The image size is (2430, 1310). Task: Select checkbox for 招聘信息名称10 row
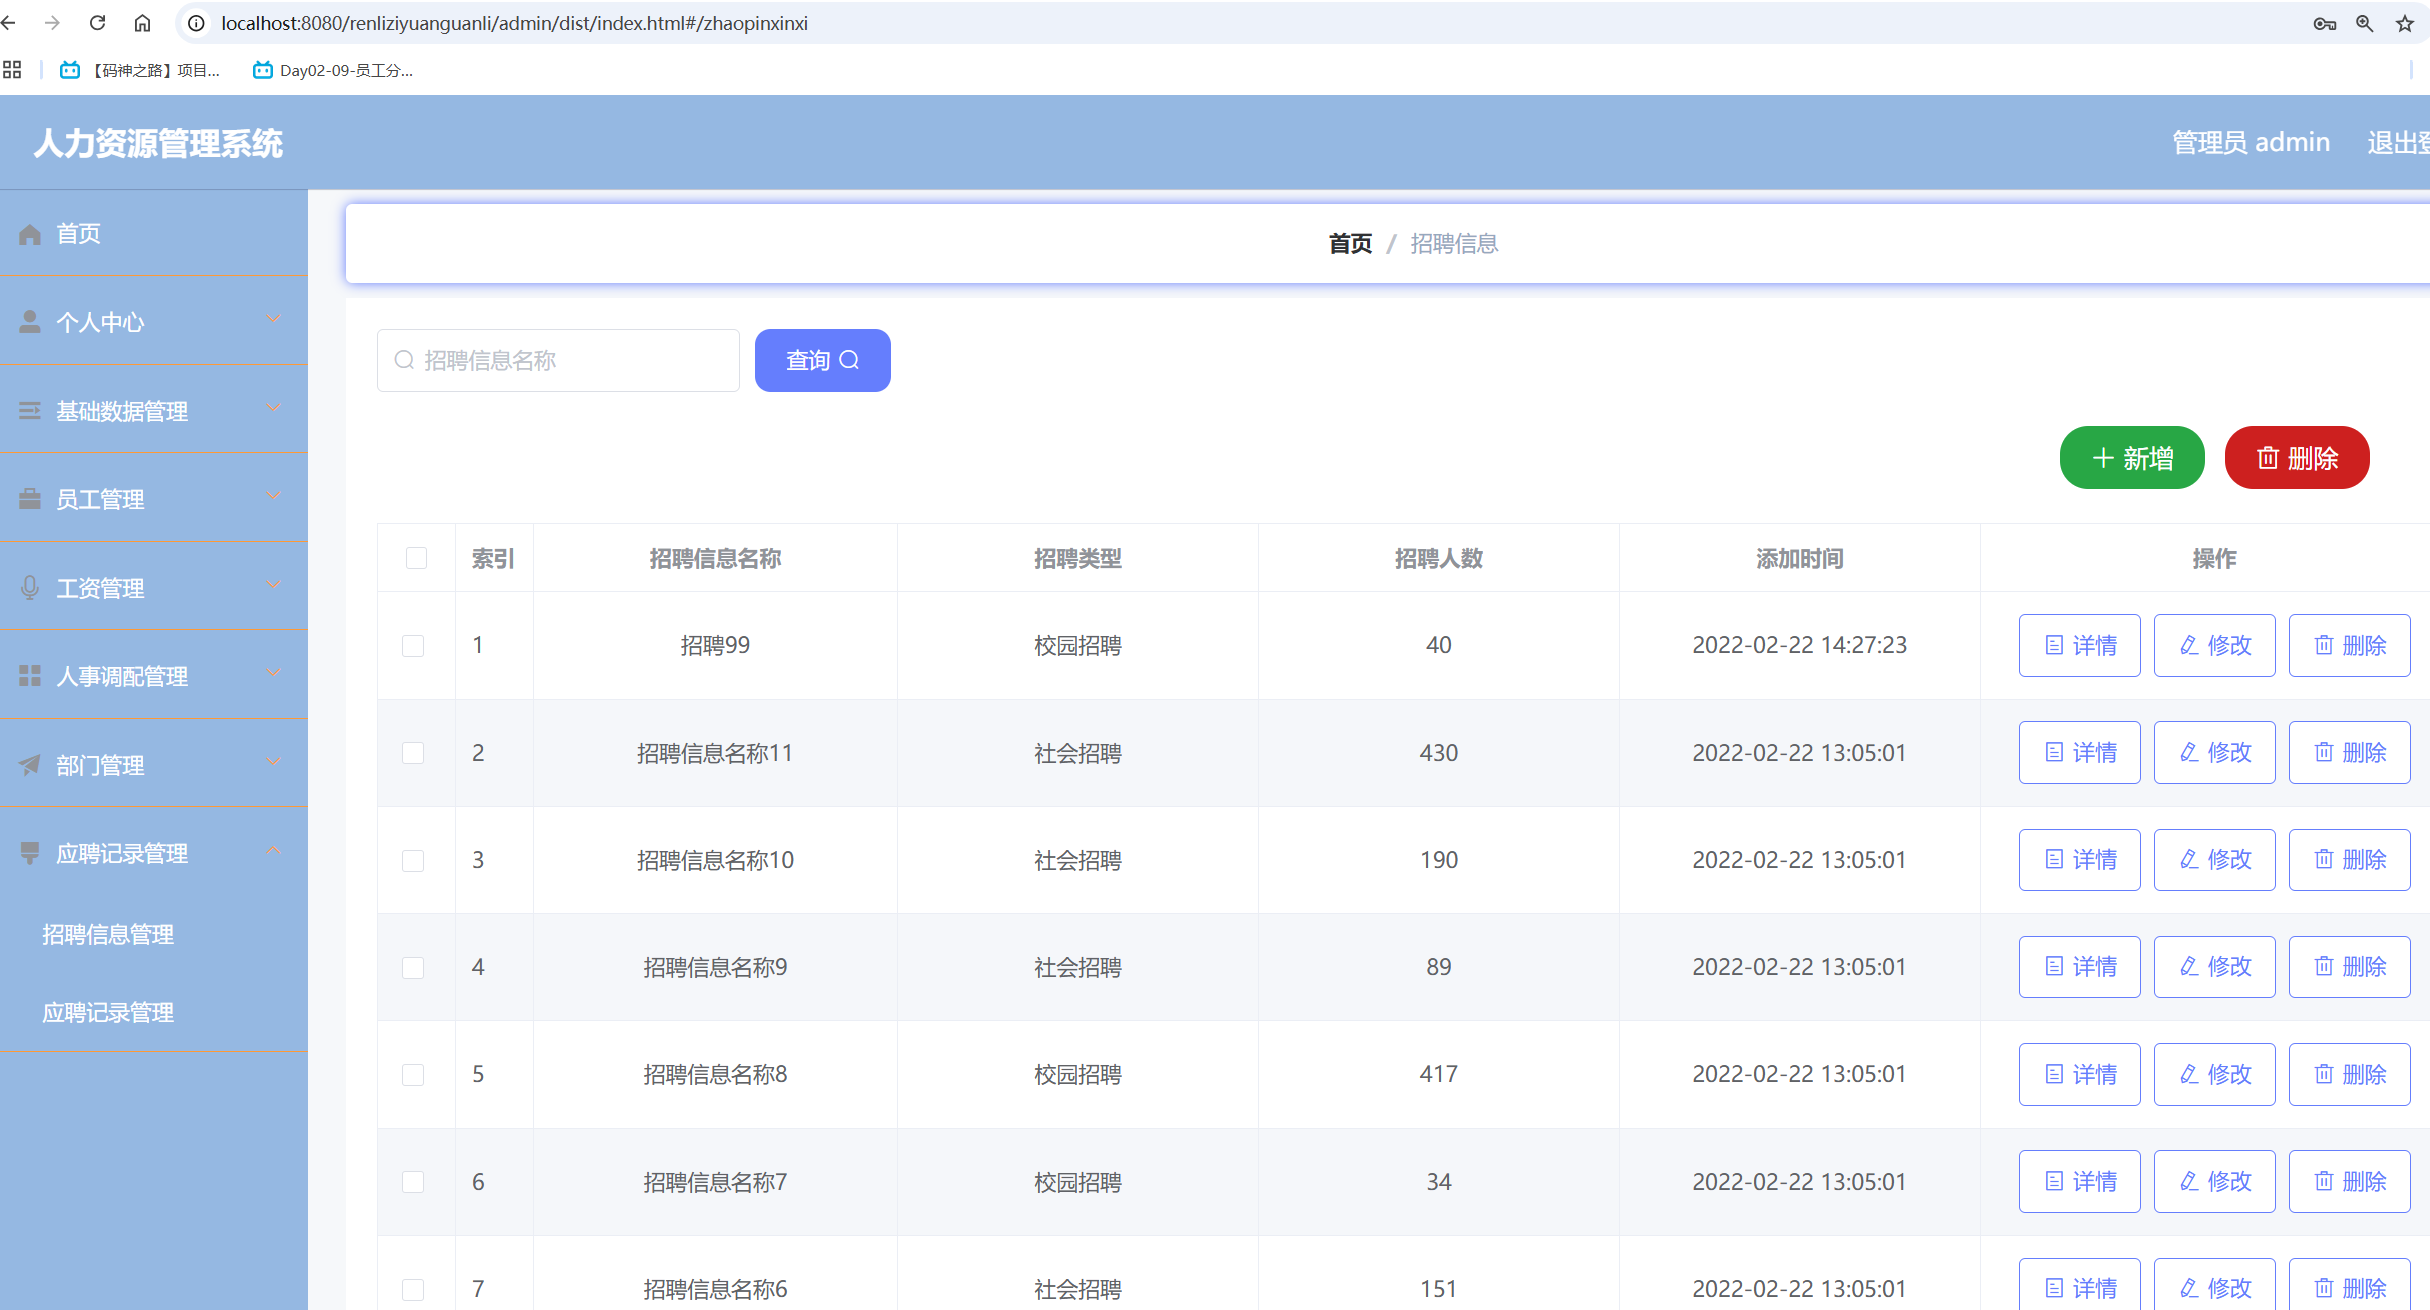(x=413, y=861)
